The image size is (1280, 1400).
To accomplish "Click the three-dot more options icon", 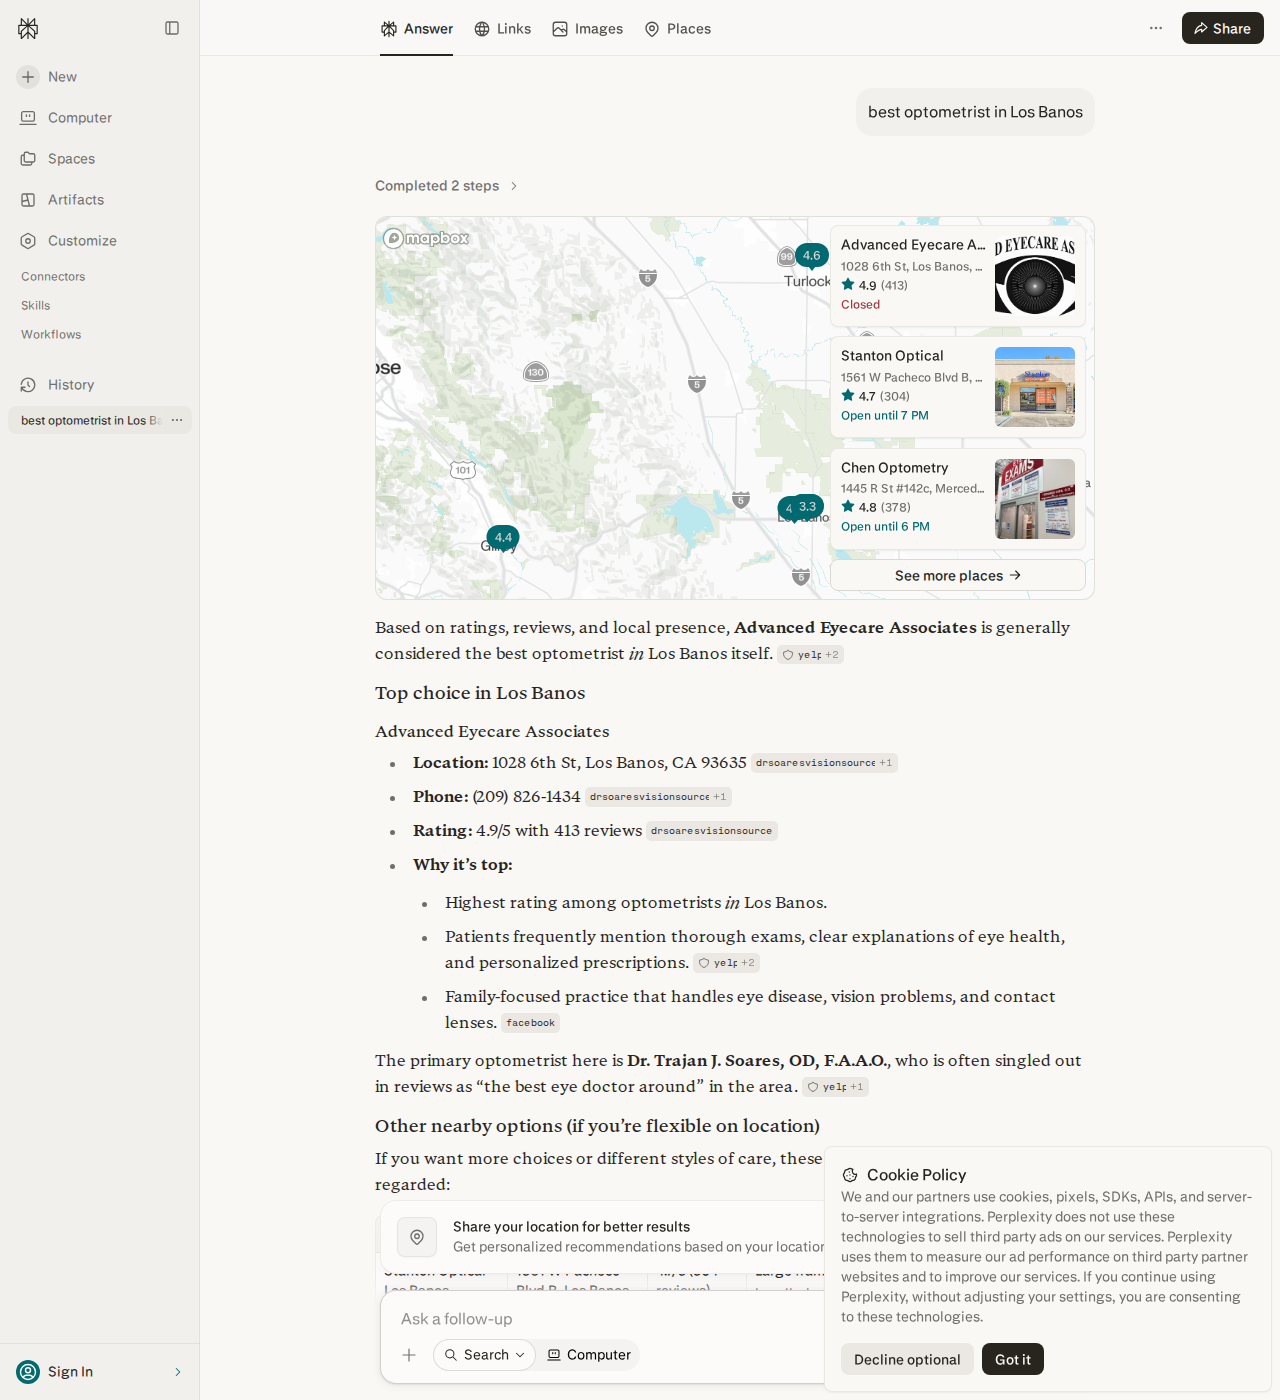I will pyautogui.click(x=1156, y=28).
